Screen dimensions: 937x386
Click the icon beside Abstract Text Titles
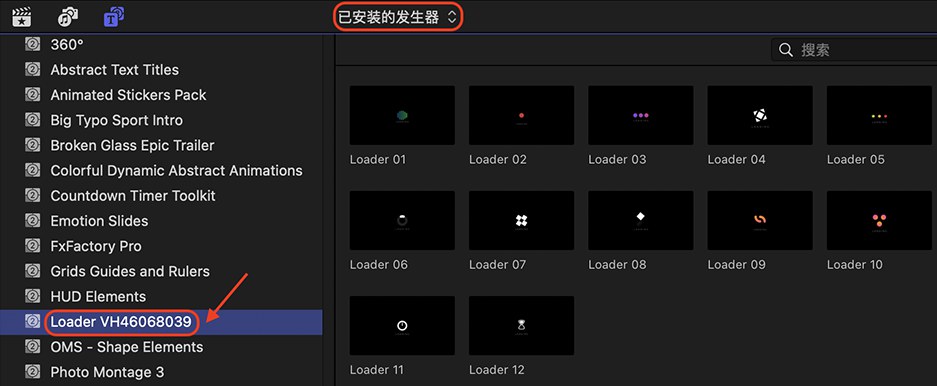point(32,69)
